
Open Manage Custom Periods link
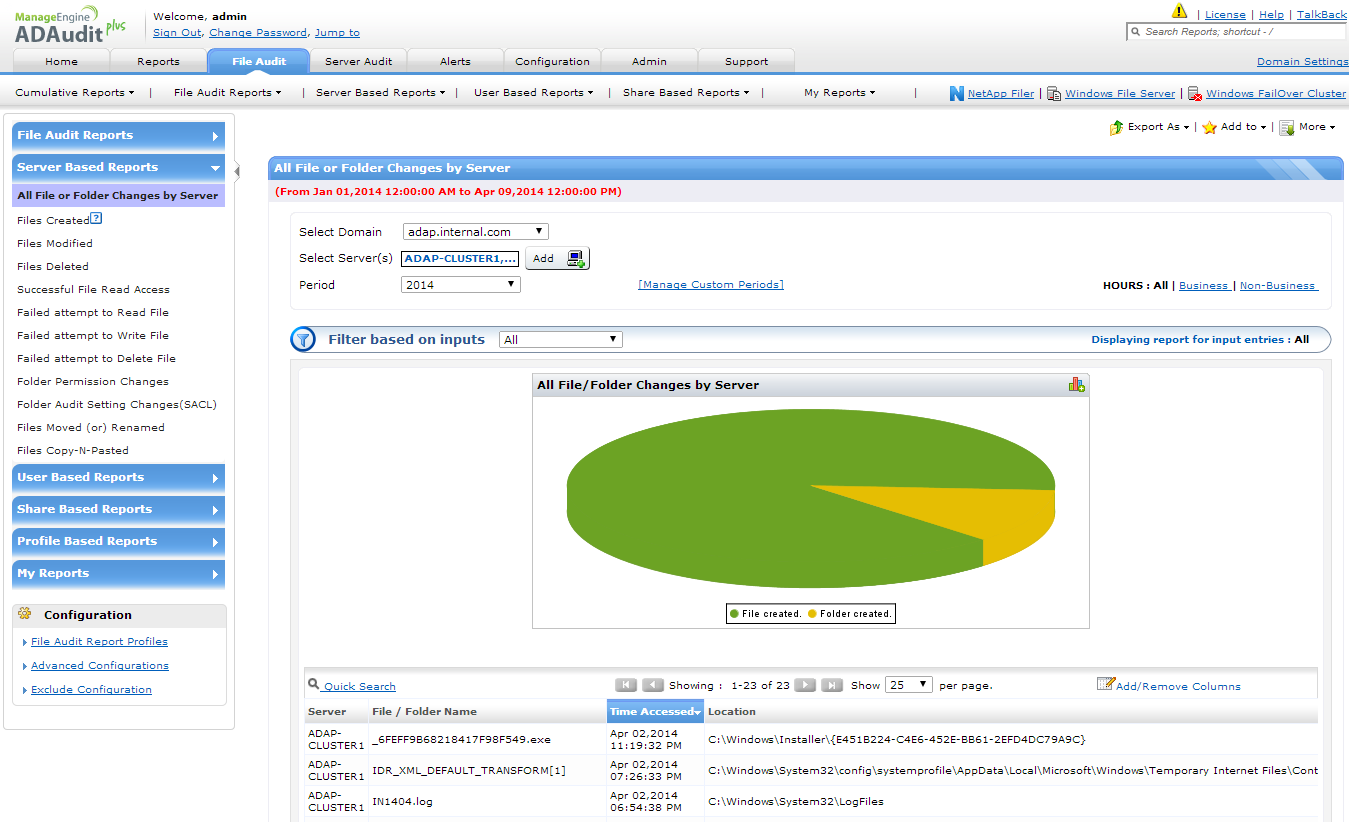(x=711, y=285)
